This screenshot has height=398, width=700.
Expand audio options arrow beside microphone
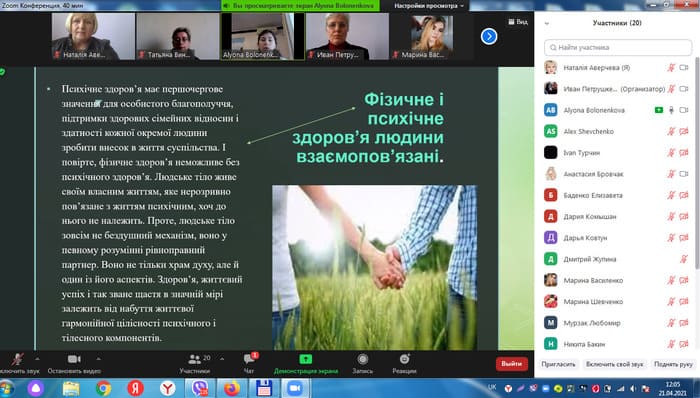point(38,358)
